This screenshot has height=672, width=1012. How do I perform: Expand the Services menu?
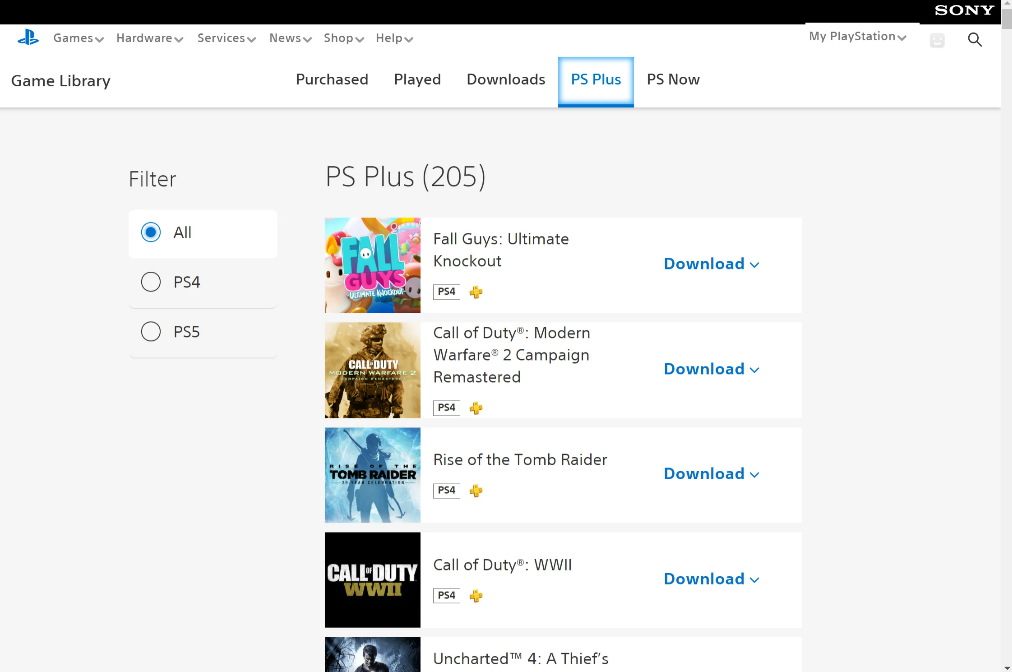coord(227,38)
